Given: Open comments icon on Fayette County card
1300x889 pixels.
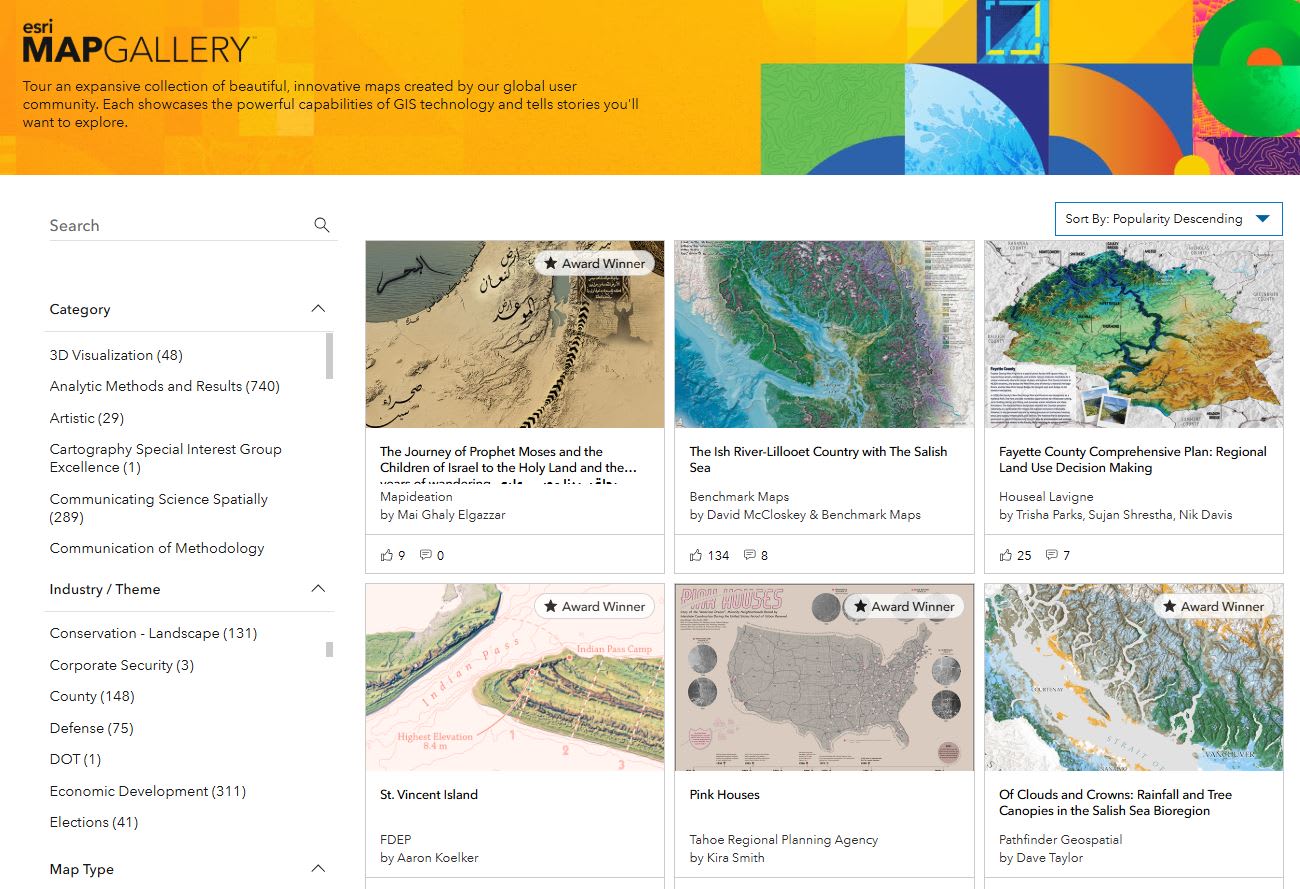Looking at the screenshot, I should 1051,555.
